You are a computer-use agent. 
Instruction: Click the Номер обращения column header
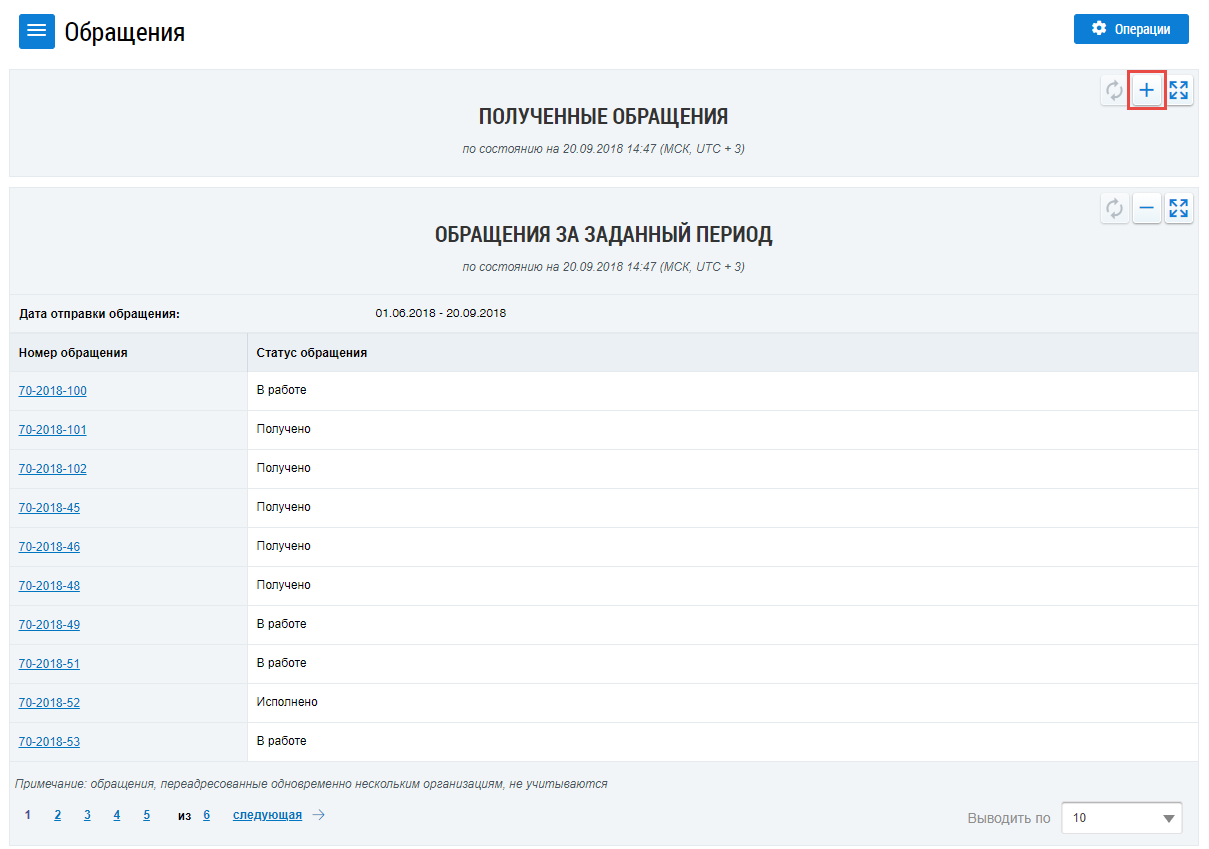click(x=73, y=353)
